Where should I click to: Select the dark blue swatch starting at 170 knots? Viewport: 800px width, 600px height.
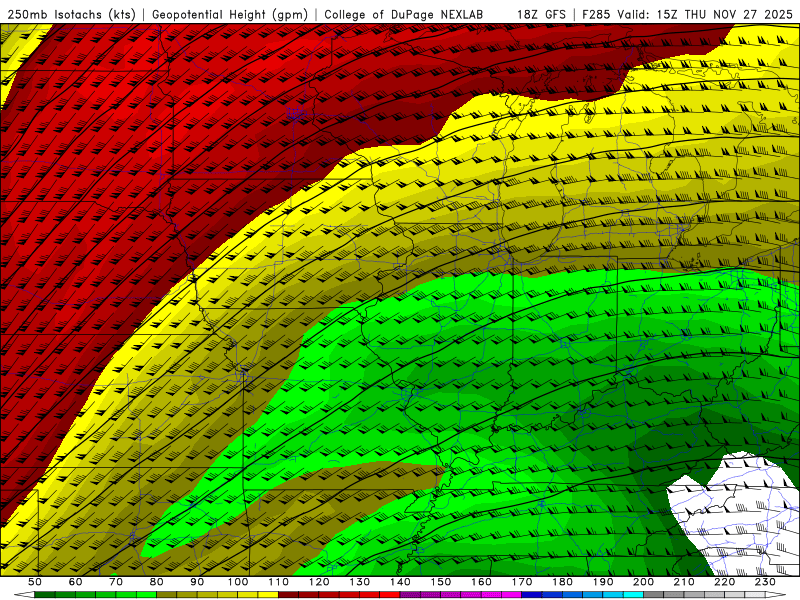[x=532, y=595]
